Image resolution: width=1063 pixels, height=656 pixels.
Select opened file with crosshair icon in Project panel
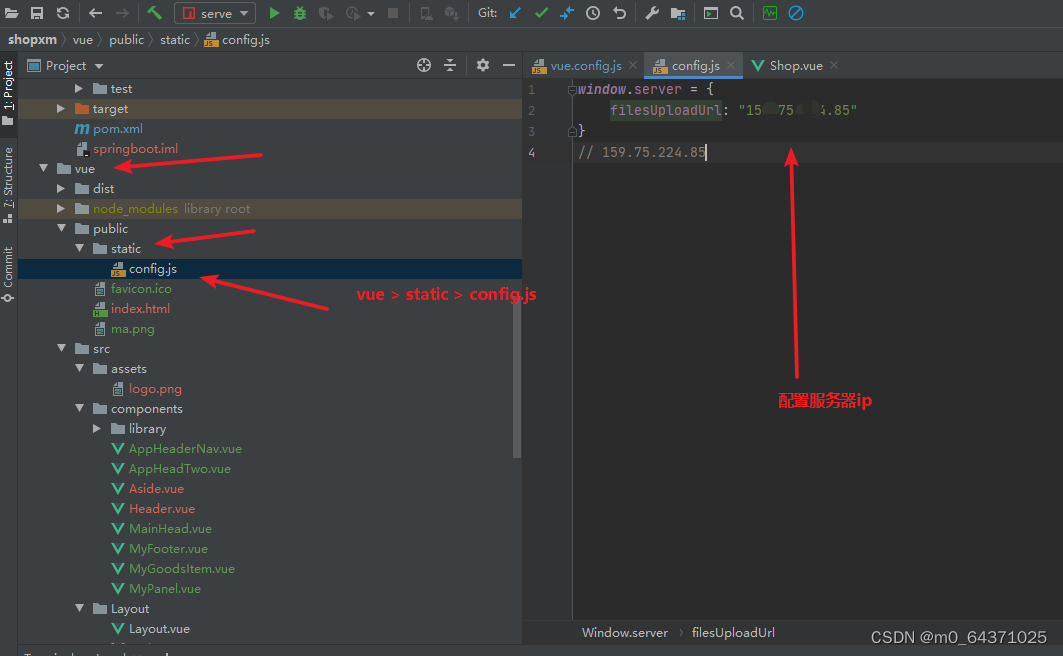pos(423,64)
